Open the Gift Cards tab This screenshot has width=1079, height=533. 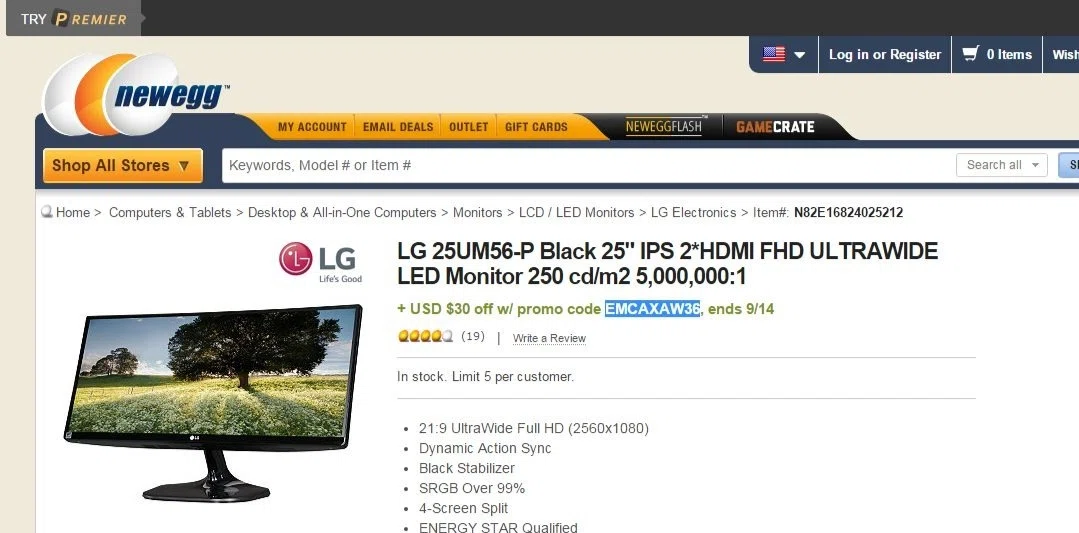536,127
